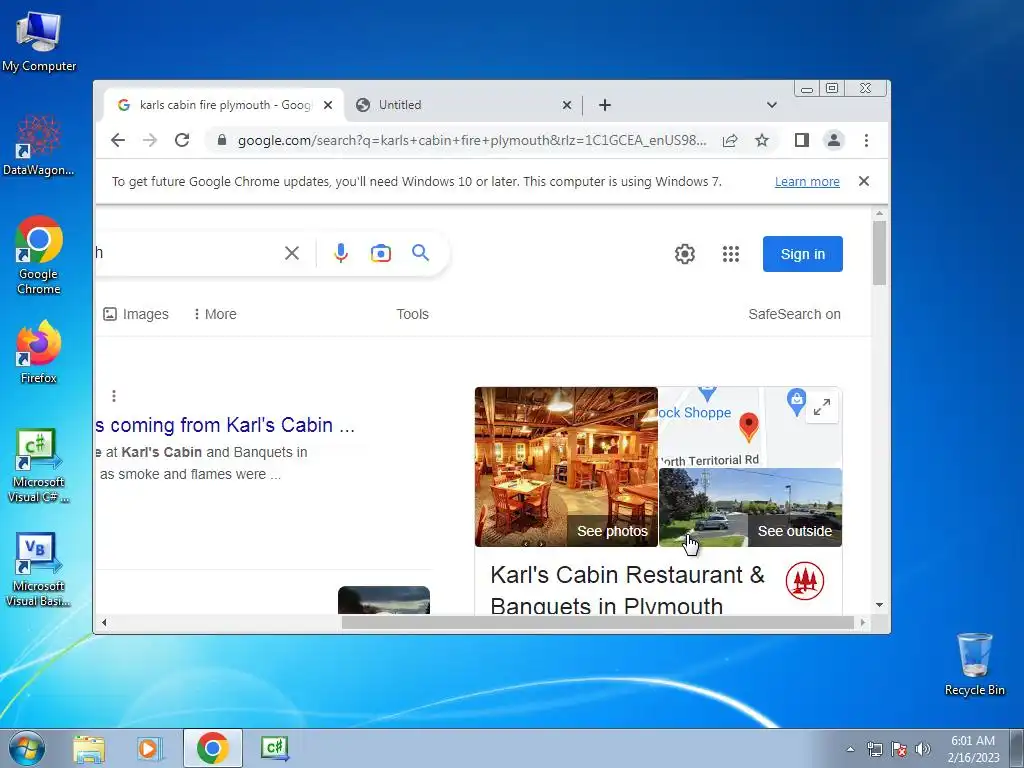The image size is (1024, 768).
Task: Click the Sign in button
Action: click(x=803, y=253)
